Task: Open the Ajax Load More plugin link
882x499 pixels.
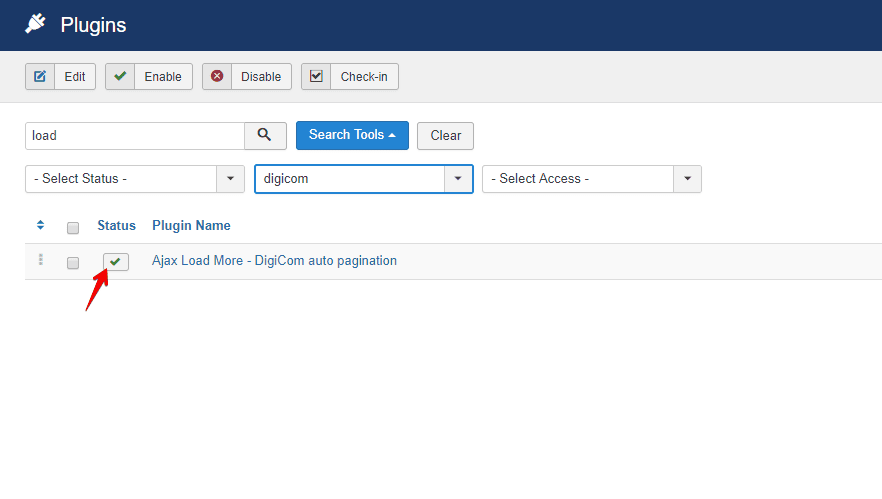Action: (x=274, y=261)
